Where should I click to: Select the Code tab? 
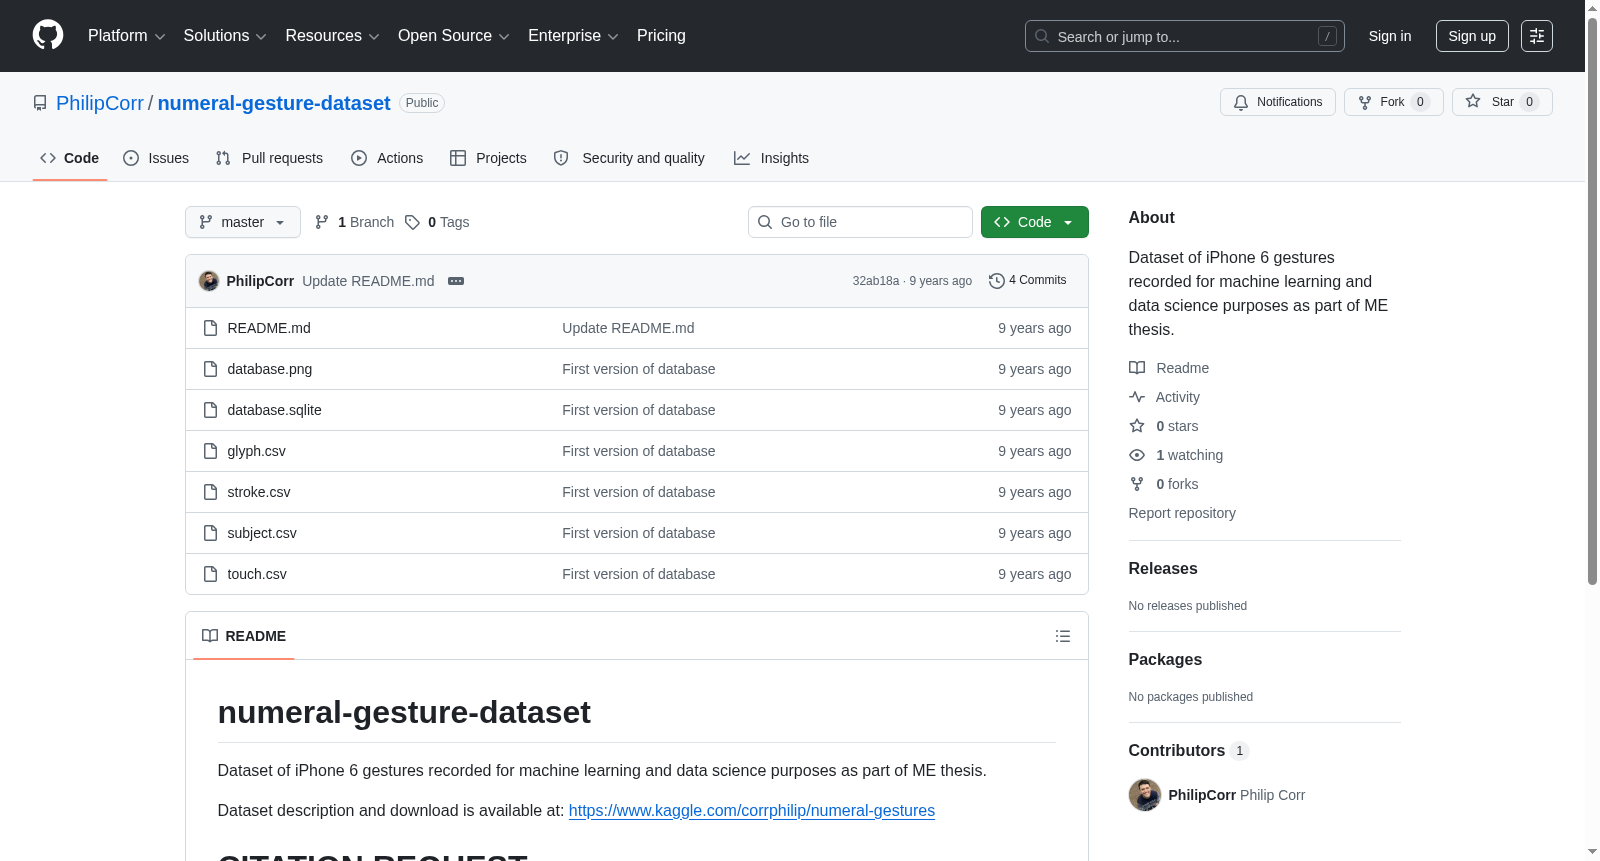[70, 158]
